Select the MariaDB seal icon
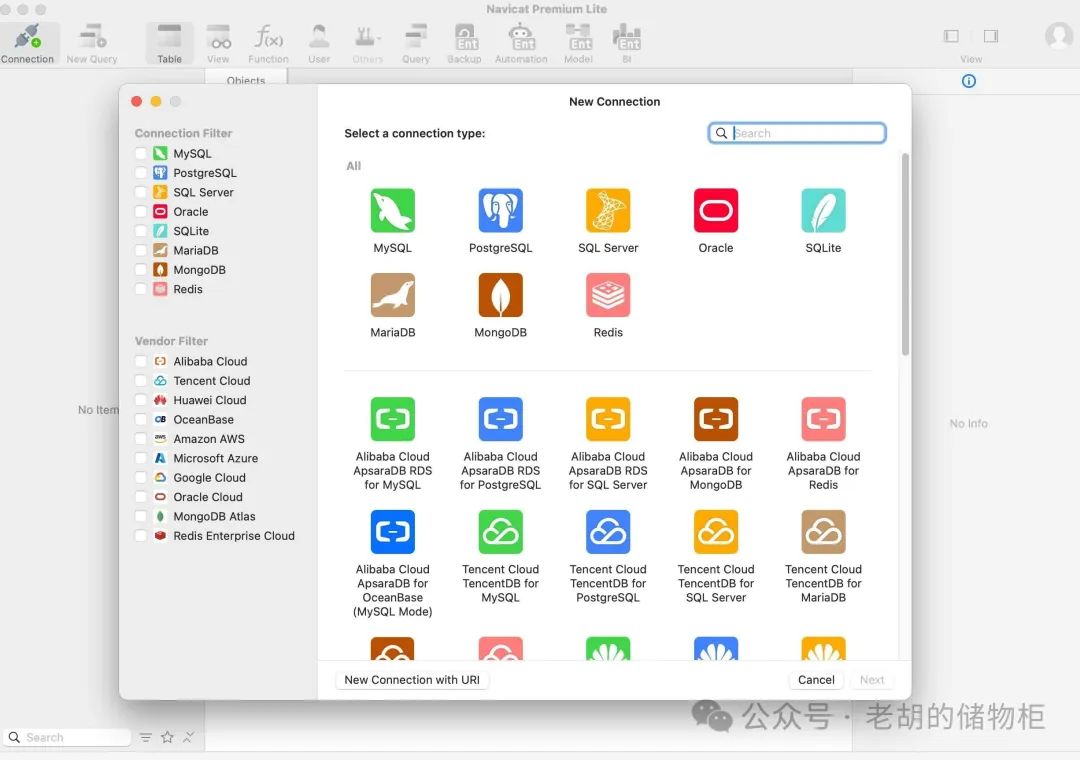Viewport: 1080px width, 760px height. pos(393,295)
